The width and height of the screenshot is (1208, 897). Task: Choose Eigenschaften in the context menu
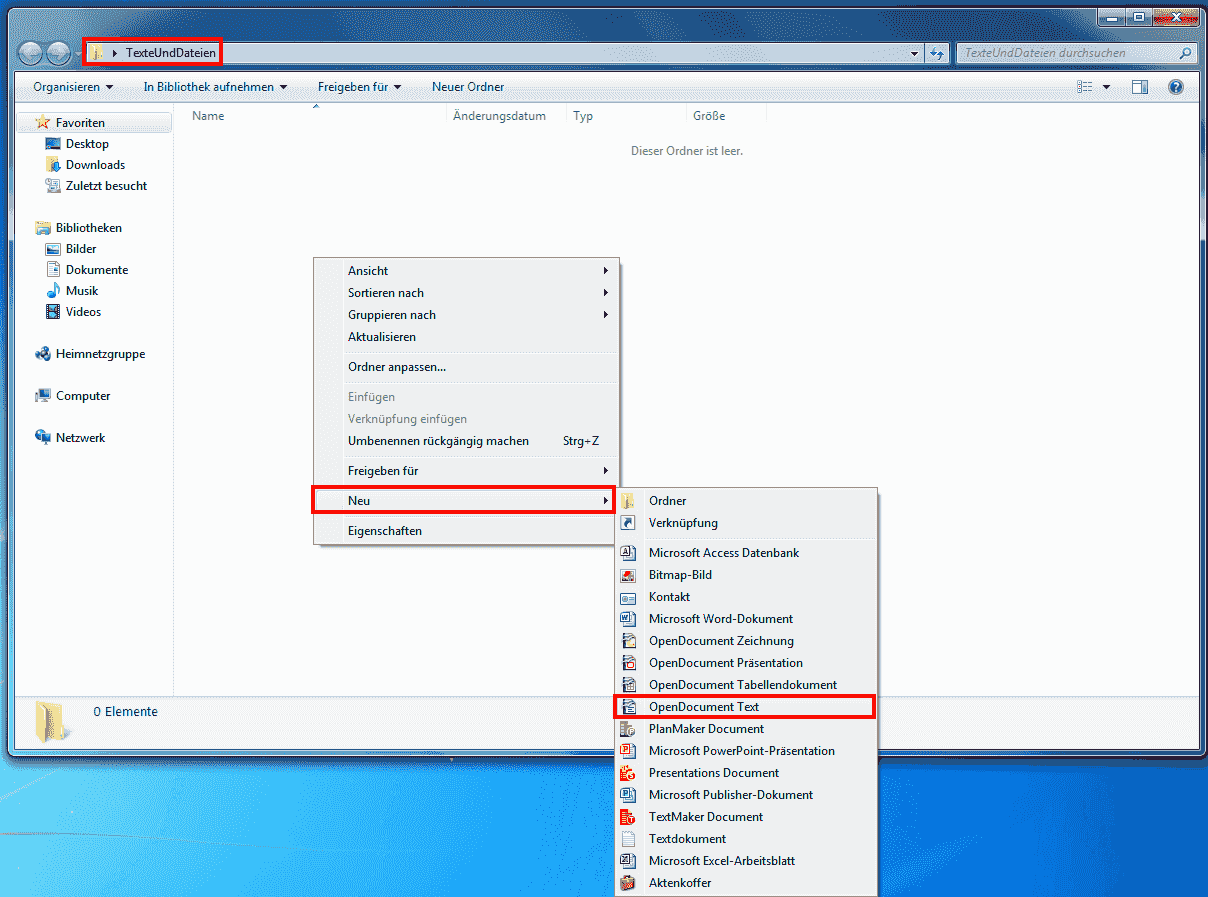coord(385,531)
